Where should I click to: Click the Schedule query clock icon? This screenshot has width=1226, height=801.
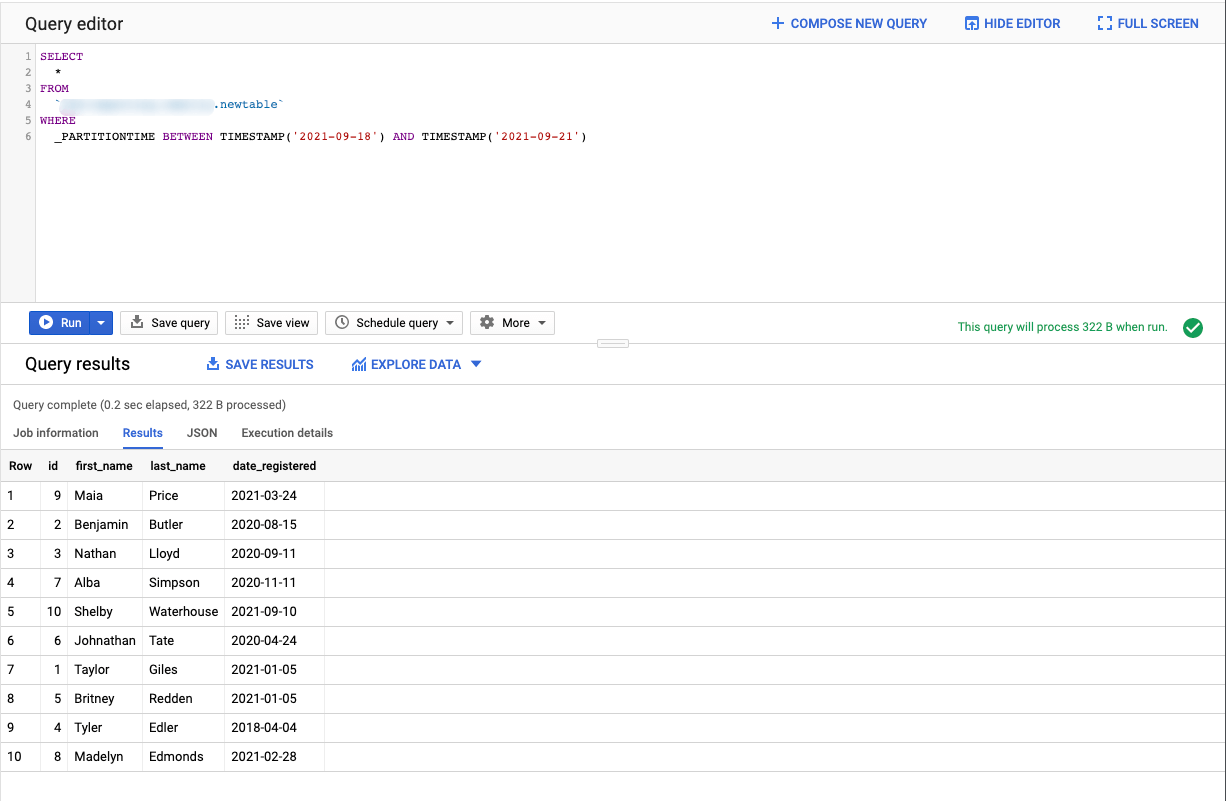coord(343,322)
